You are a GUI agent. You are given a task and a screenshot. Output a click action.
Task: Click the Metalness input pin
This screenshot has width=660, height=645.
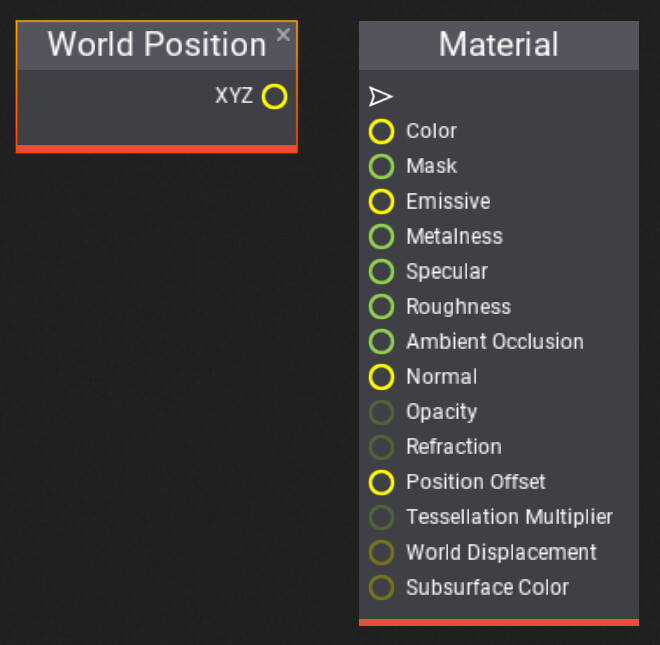coord(381,236)
